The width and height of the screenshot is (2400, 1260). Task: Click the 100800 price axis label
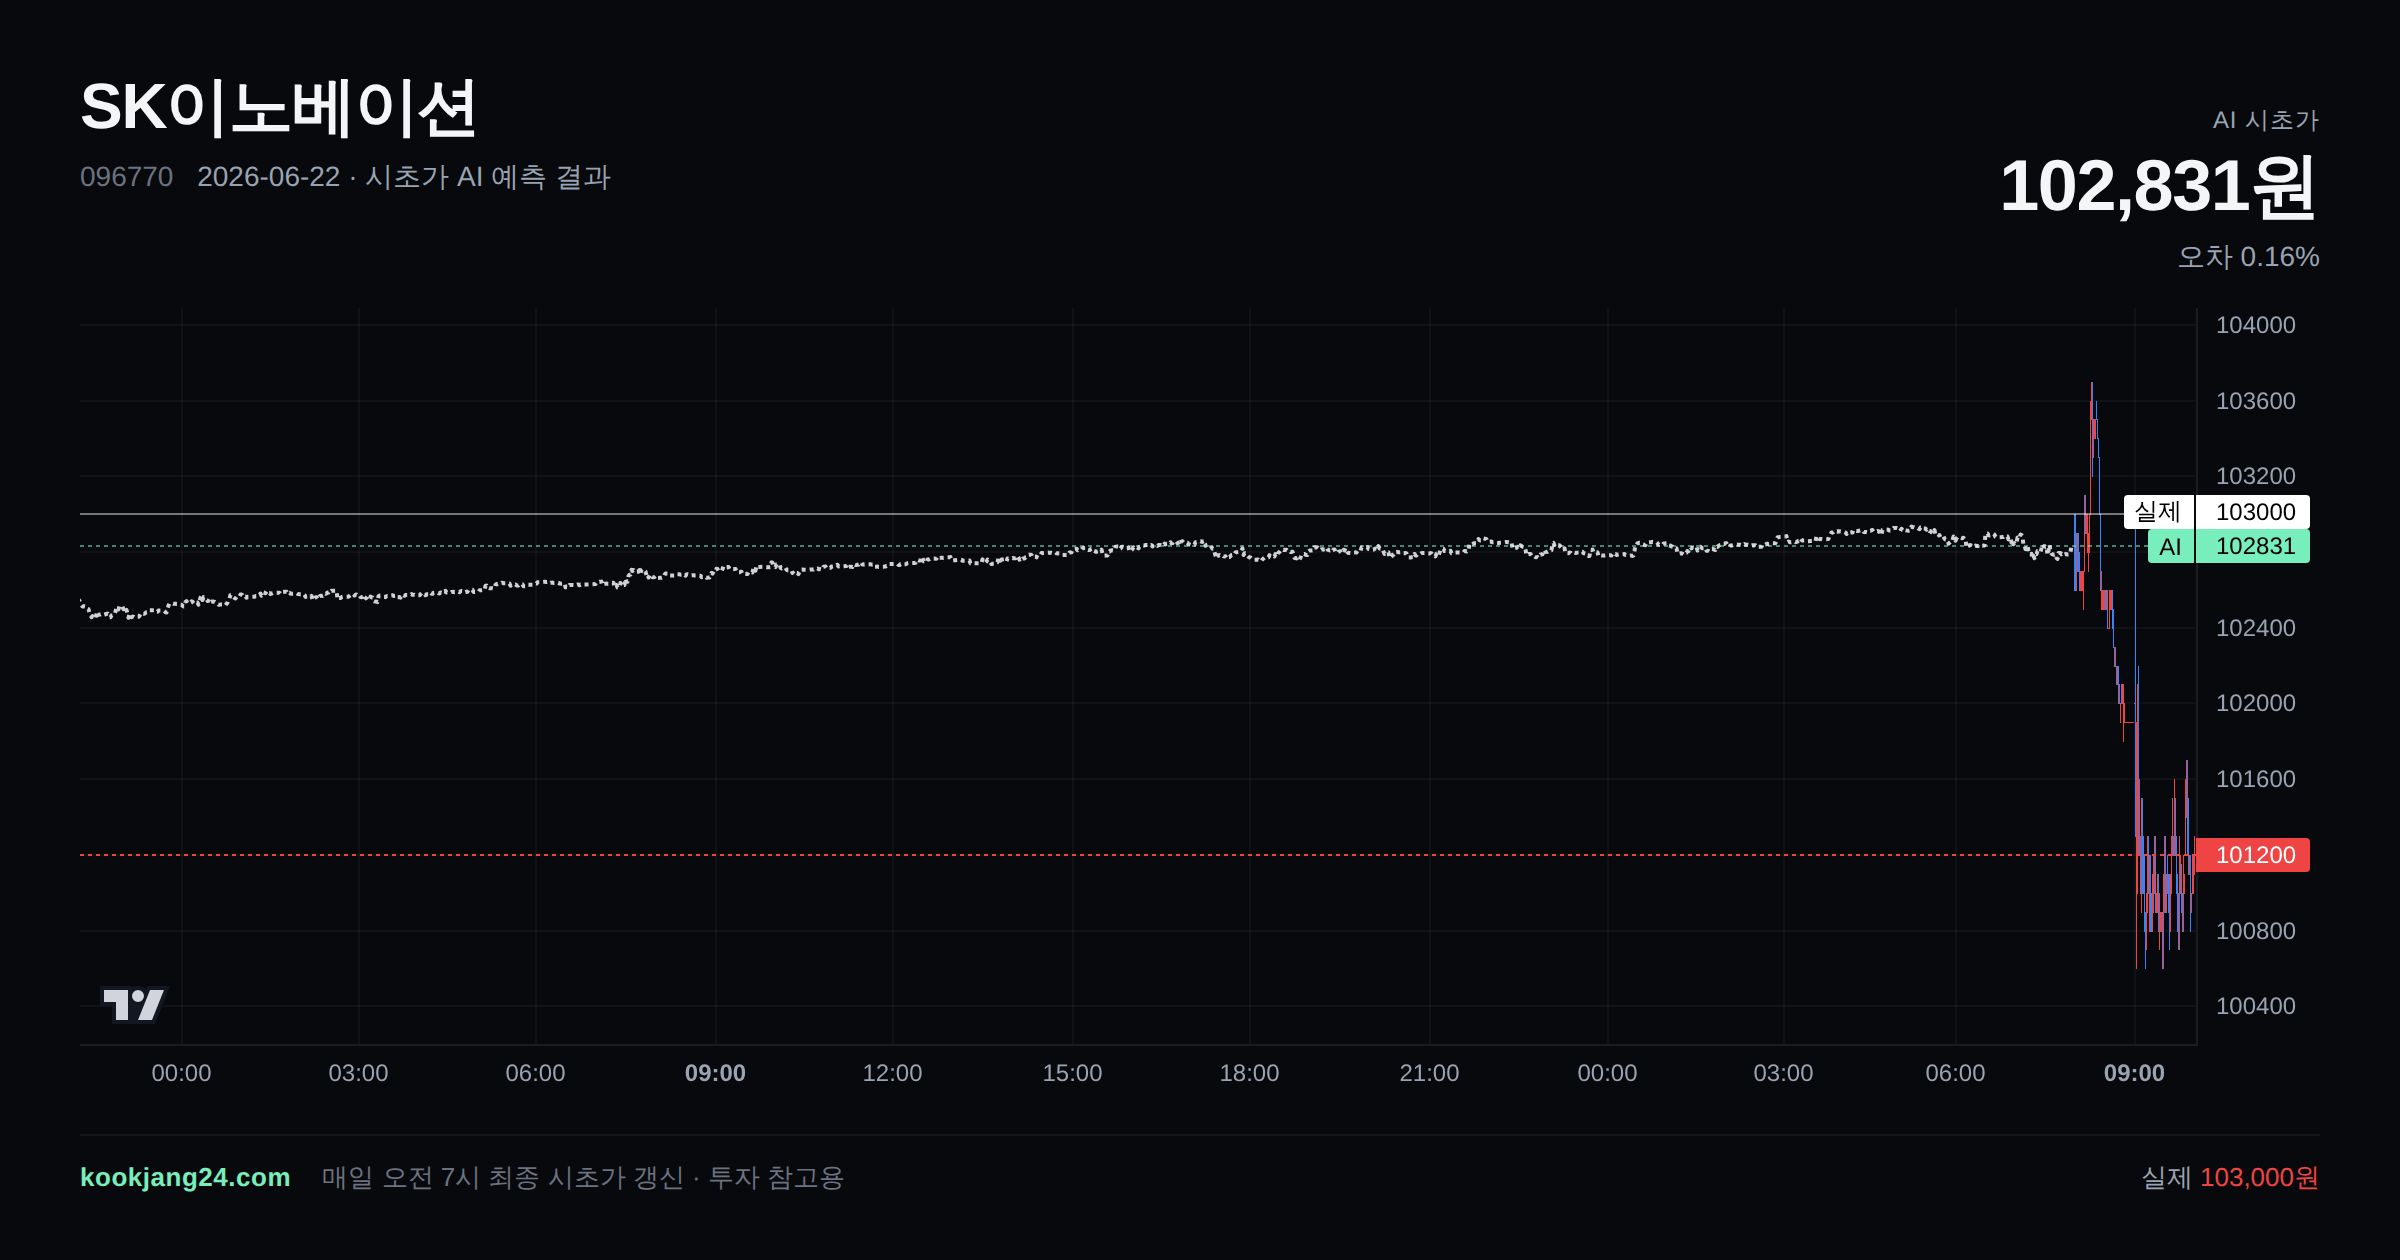(x=2255, y=931)
